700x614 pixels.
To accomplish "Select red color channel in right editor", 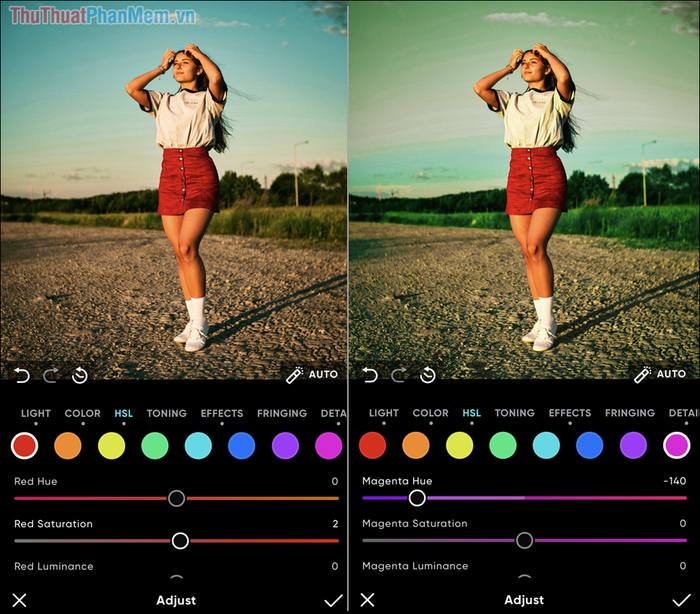I will [372, 445].
